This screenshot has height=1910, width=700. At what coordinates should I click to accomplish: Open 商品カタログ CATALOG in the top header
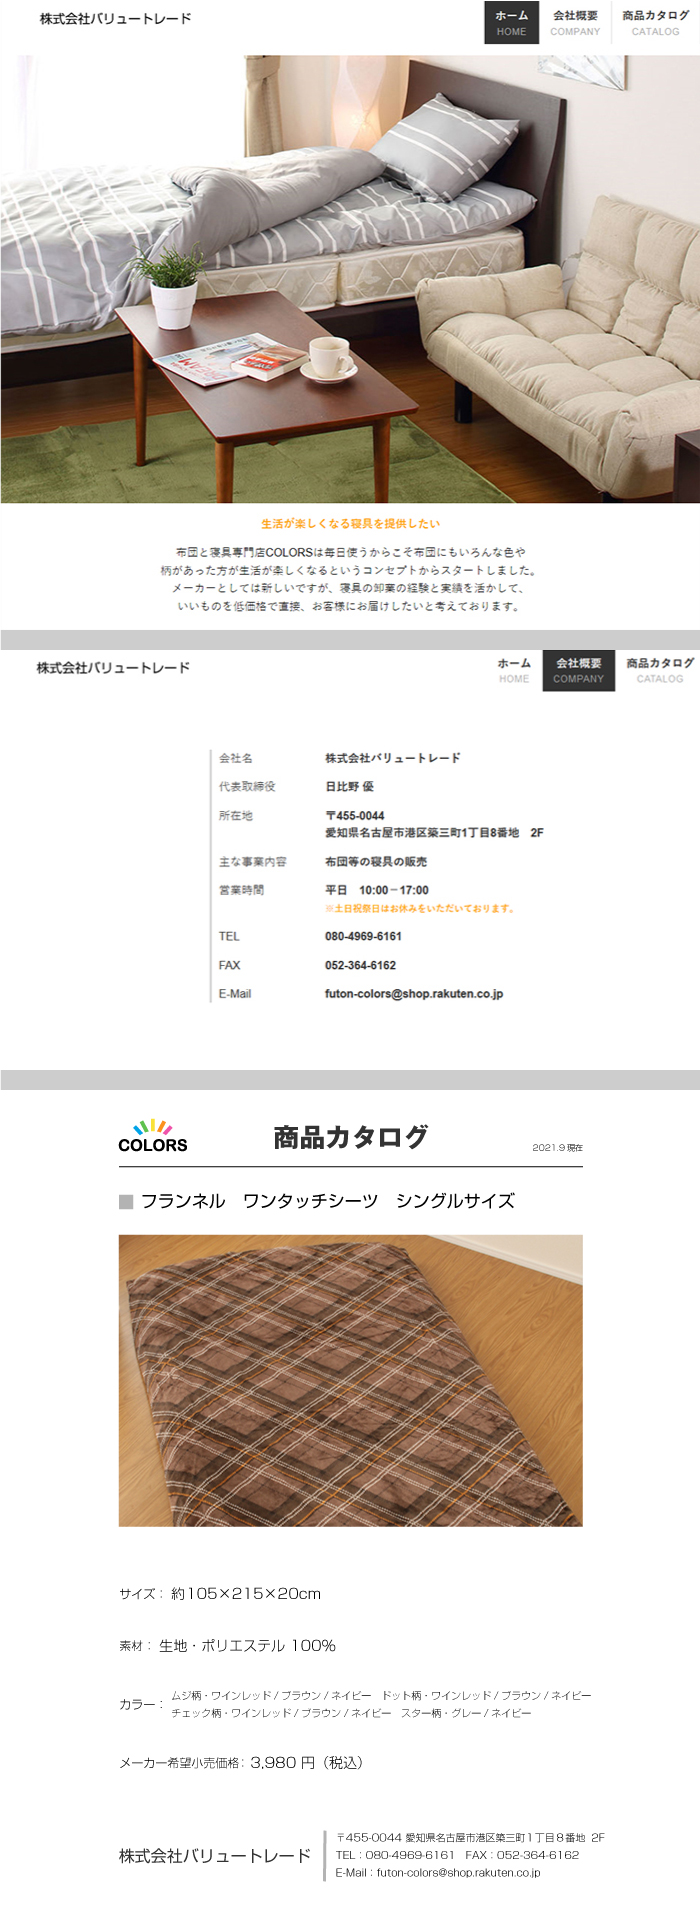coord(655,22)
